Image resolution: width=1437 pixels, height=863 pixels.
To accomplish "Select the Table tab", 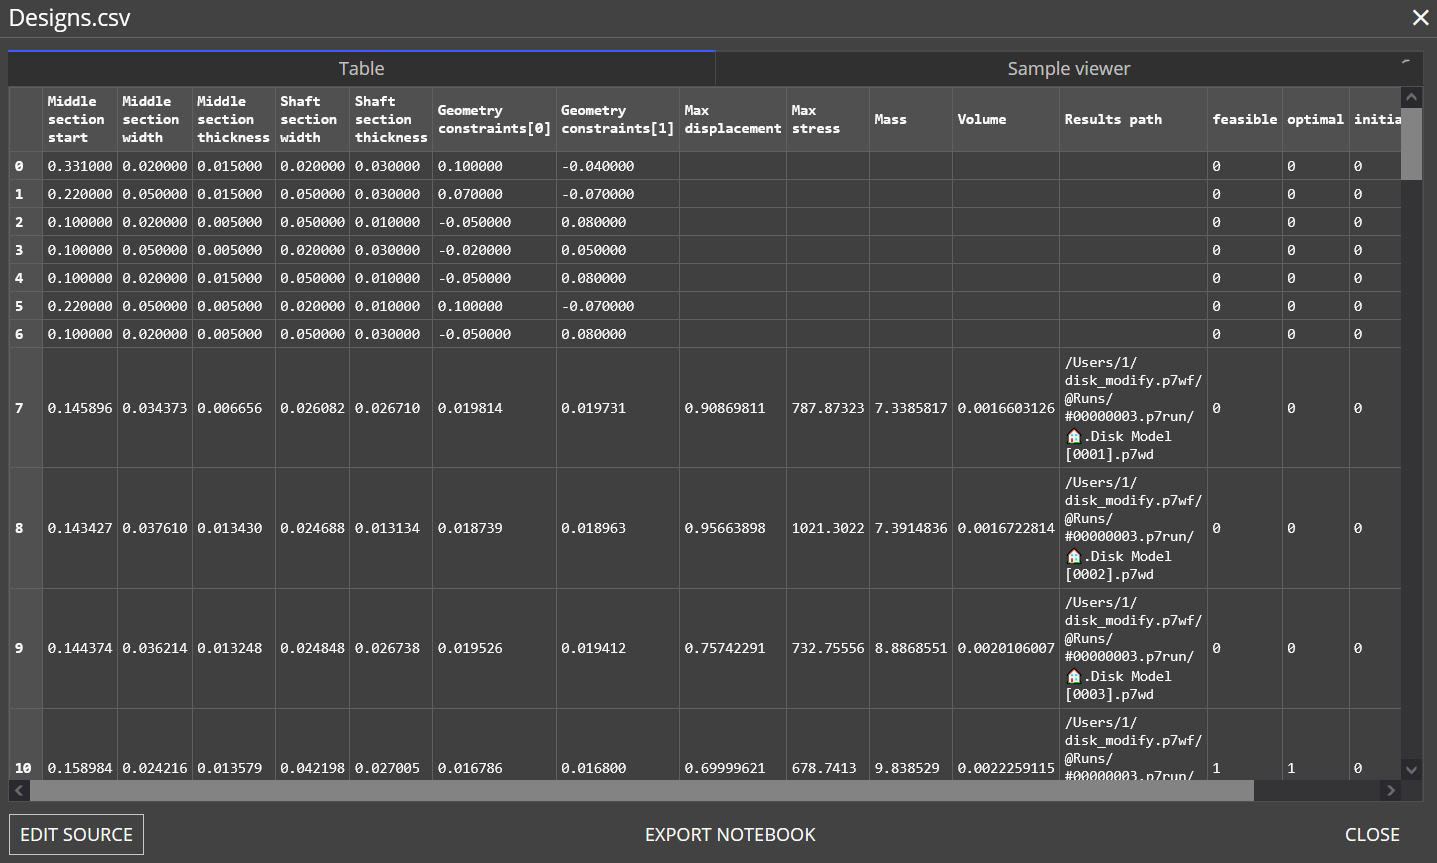I will click(361, 69).
